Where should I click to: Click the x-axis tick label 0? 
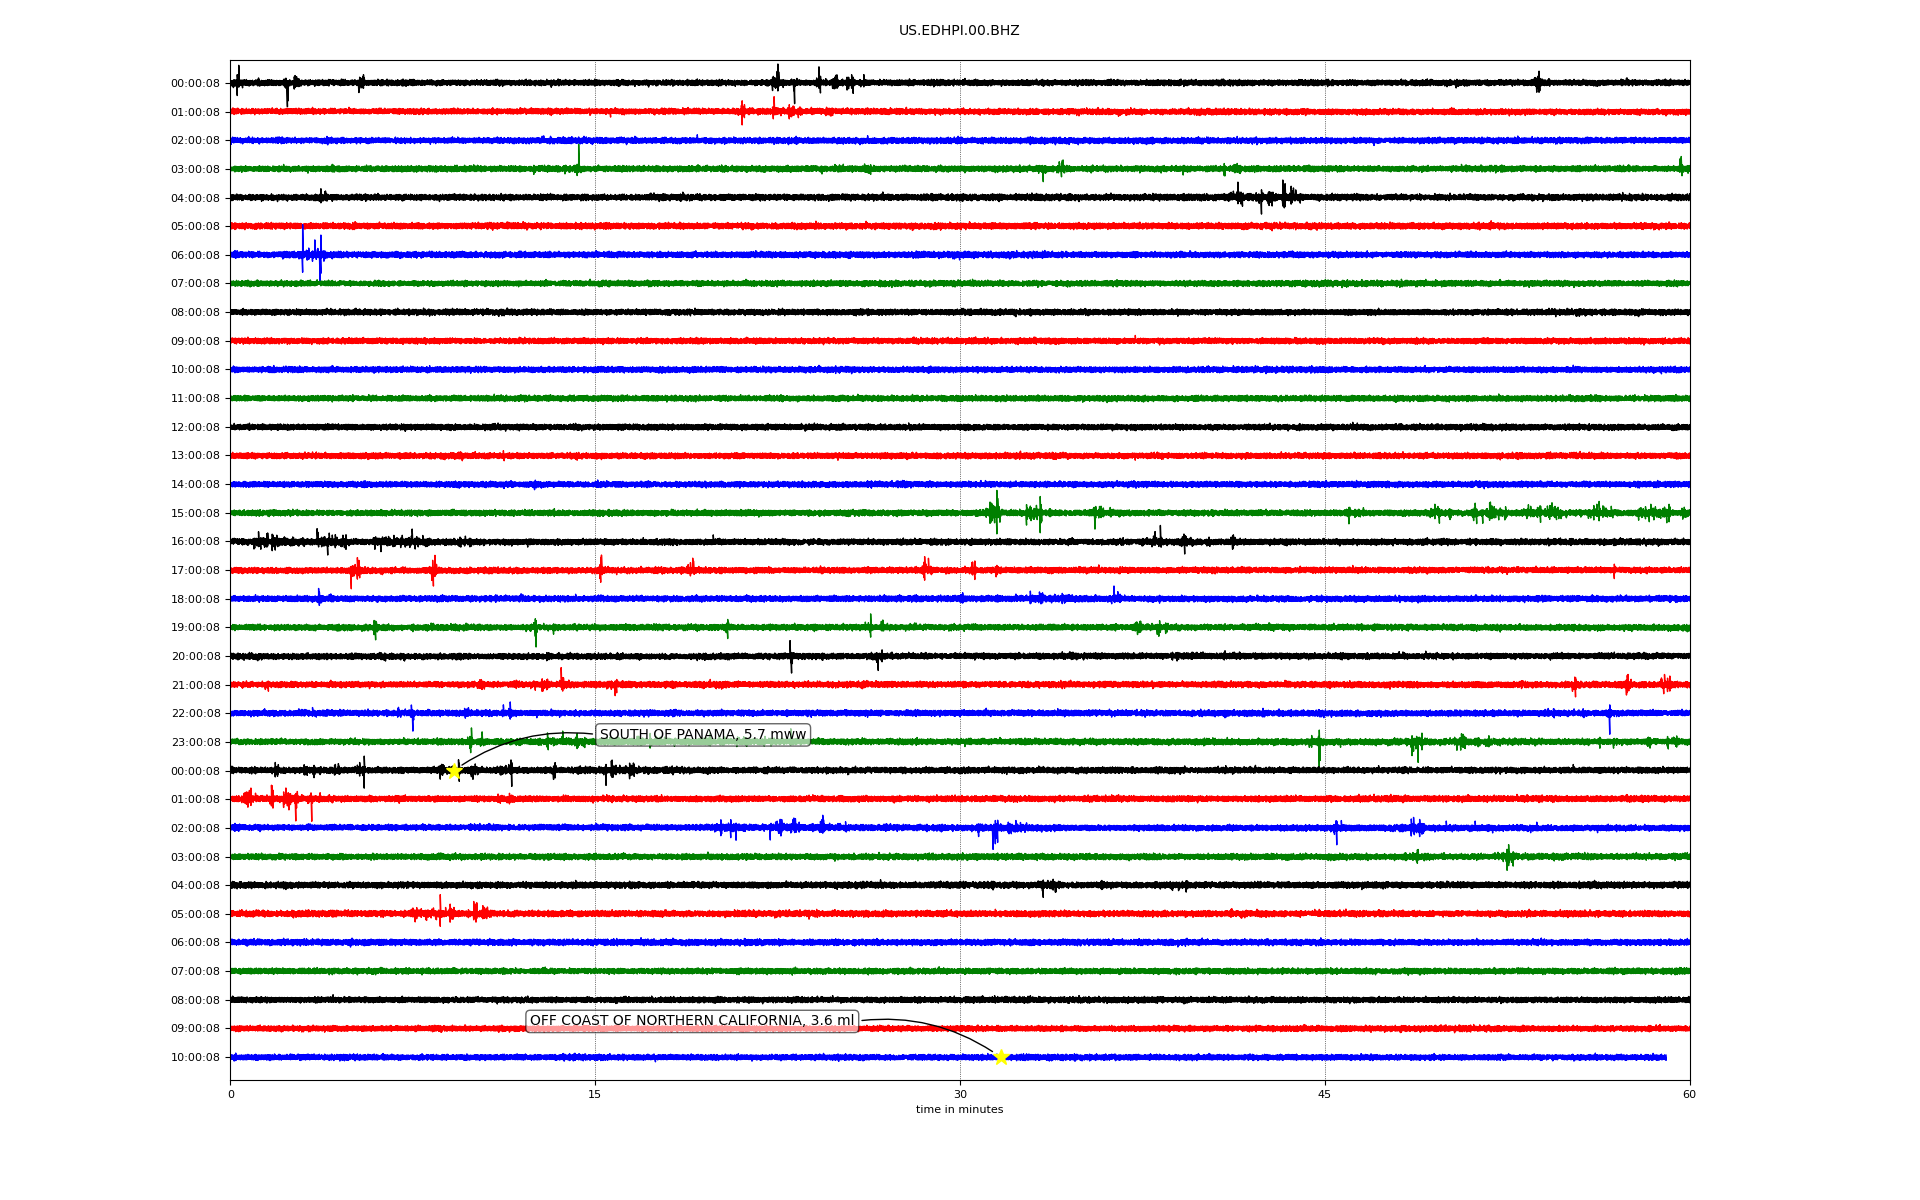coord(231,1094)
